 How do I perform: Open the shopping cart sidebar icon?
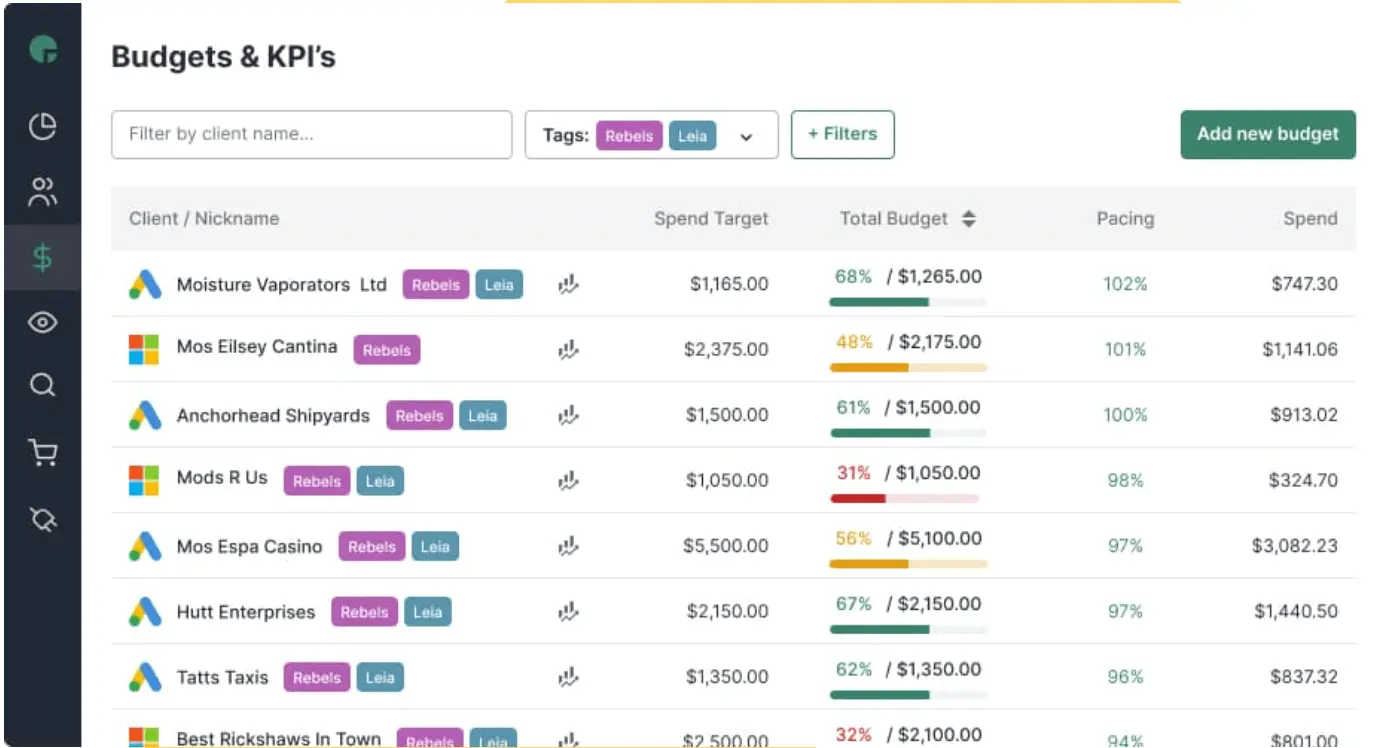(42, 453)
